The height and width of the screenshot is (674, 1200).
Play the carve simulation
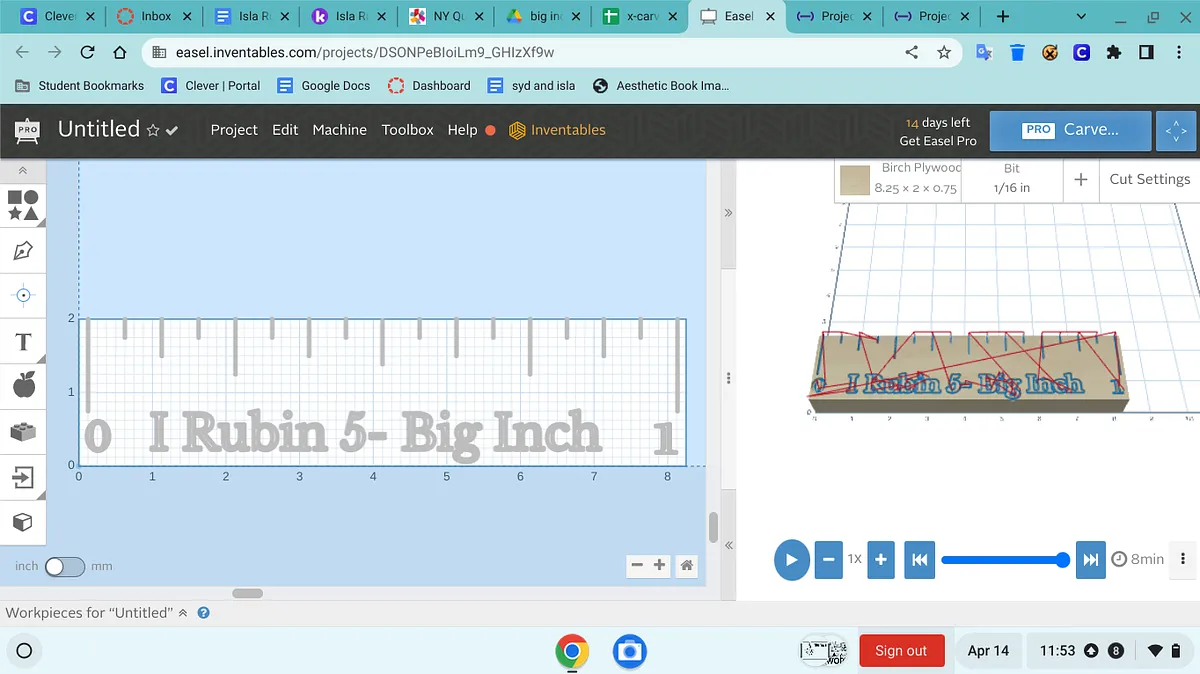(791, 560)
